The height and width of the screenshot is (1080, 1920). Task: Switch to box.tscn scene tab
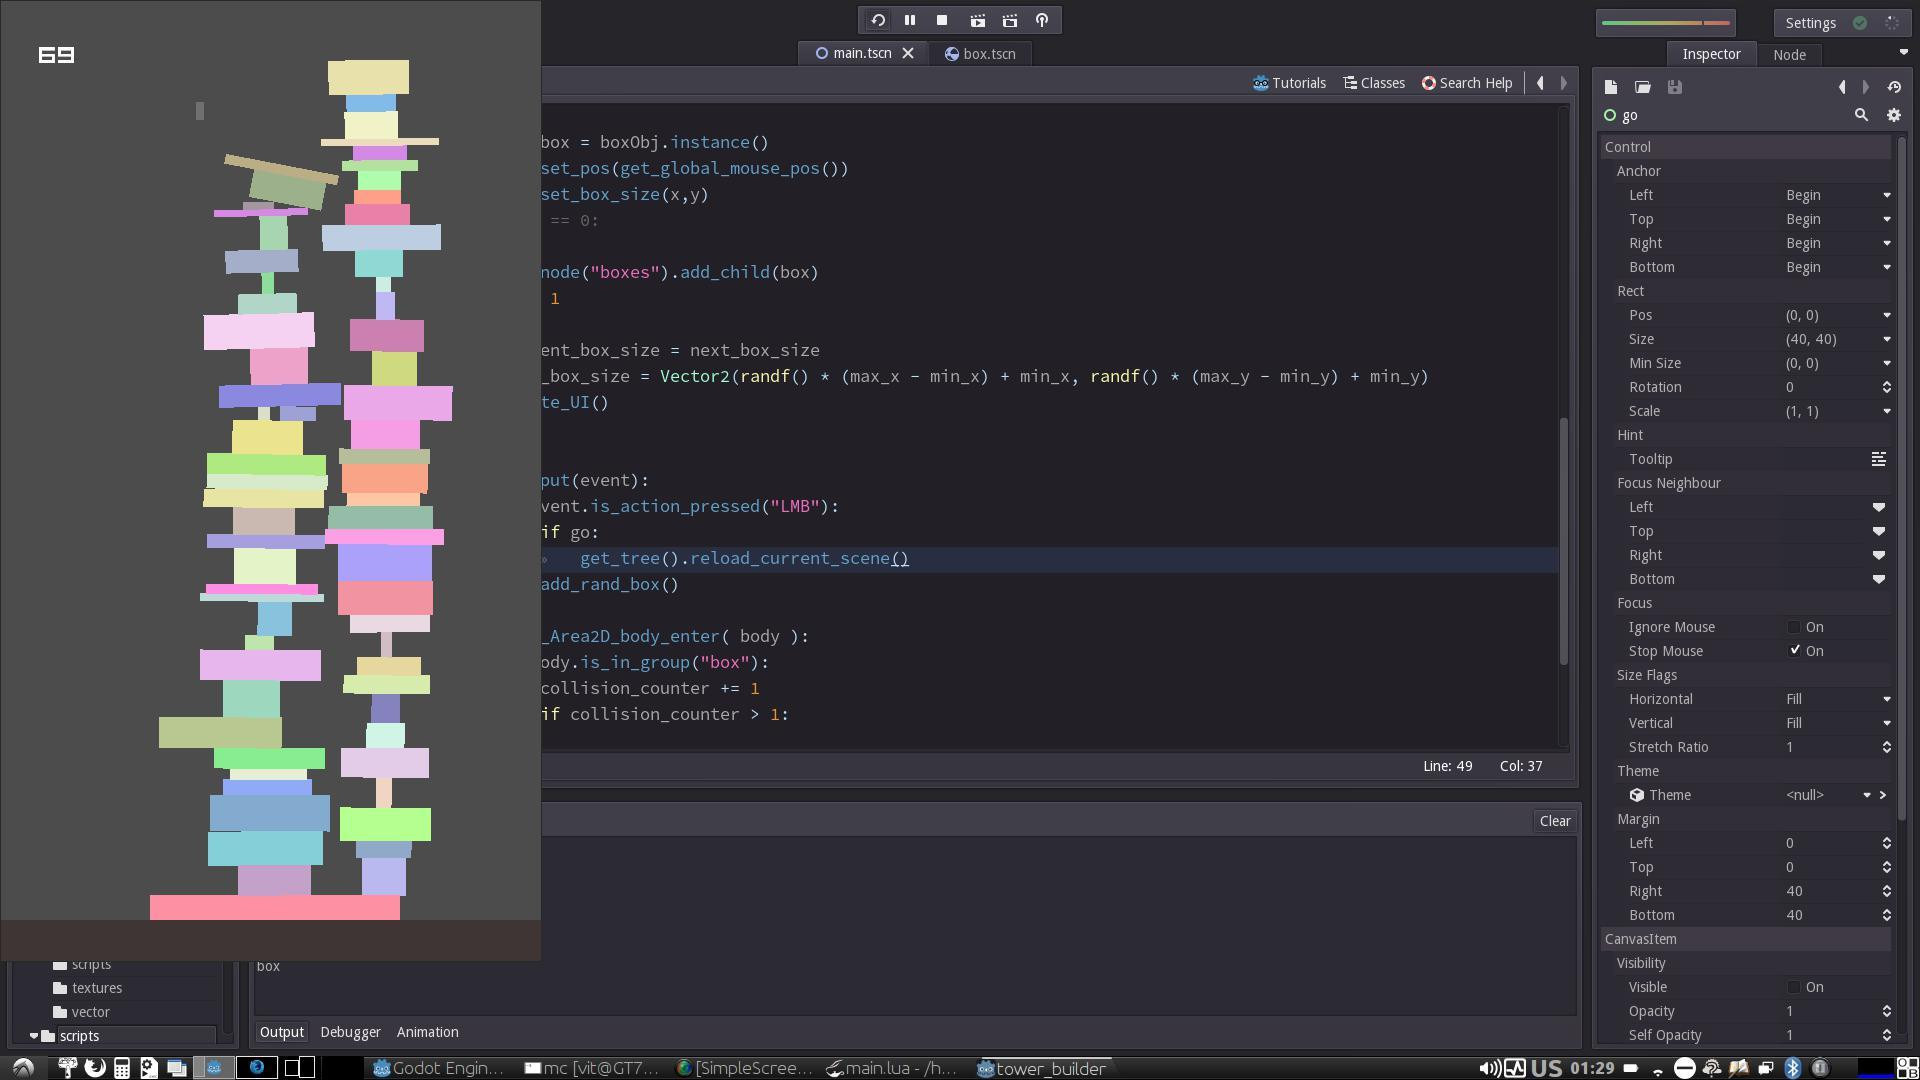980,53
